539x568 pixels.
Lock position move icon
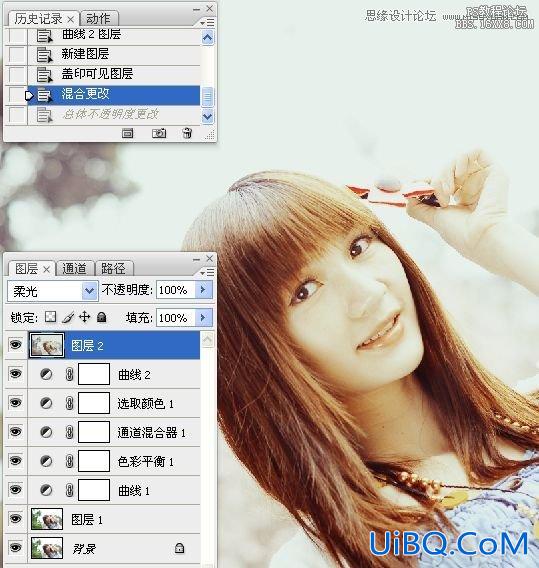pyautogui.click(x=85, y=317)
